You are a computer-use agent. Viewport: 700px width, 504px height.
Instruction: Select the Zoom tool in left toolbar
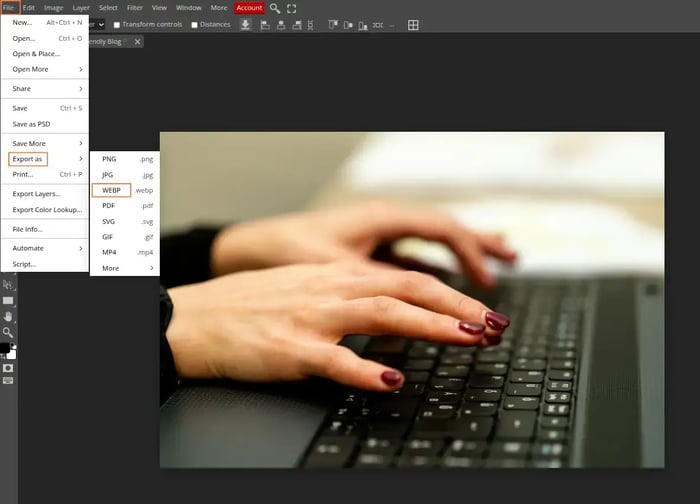(8, 332)
